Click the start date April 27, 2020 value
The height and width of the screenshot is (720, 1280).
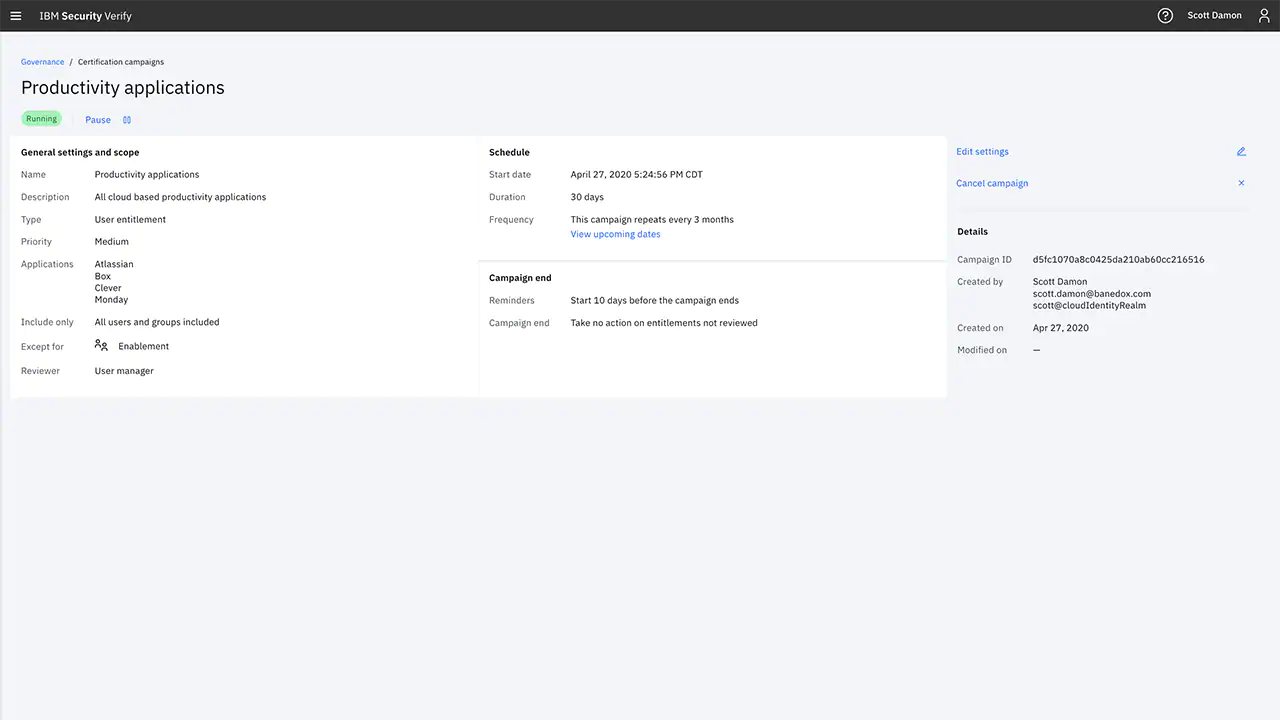pos(636,175)
